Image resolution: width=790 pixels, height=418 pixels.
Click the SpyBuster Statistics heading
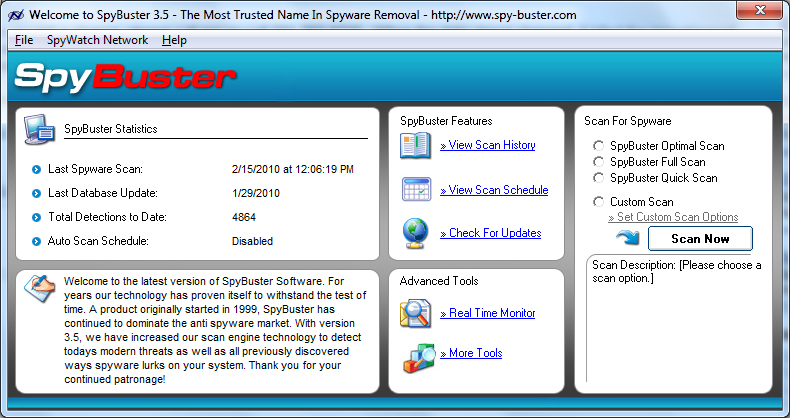pyautogui.click(x=111, y=129)
